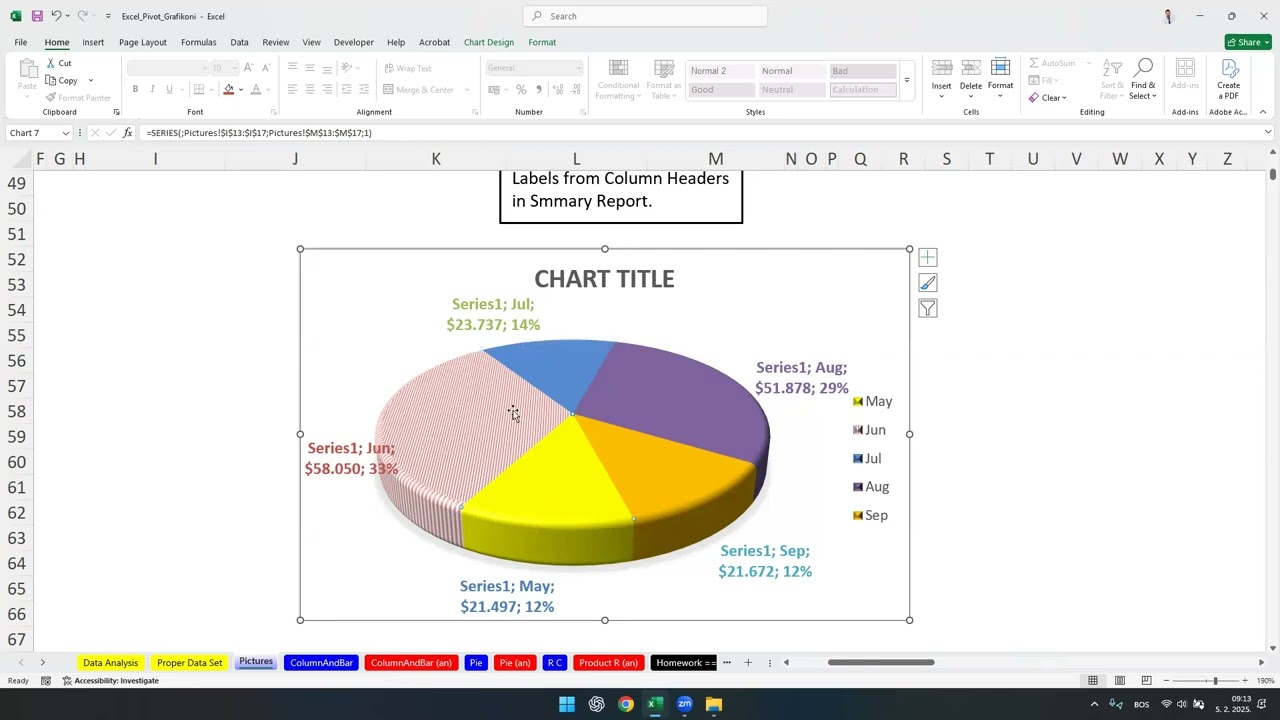Image resolution: width=1280 pixels, height=720 pixels.
Task: Open the Chart Design tab
Action: tap(489, 42)
